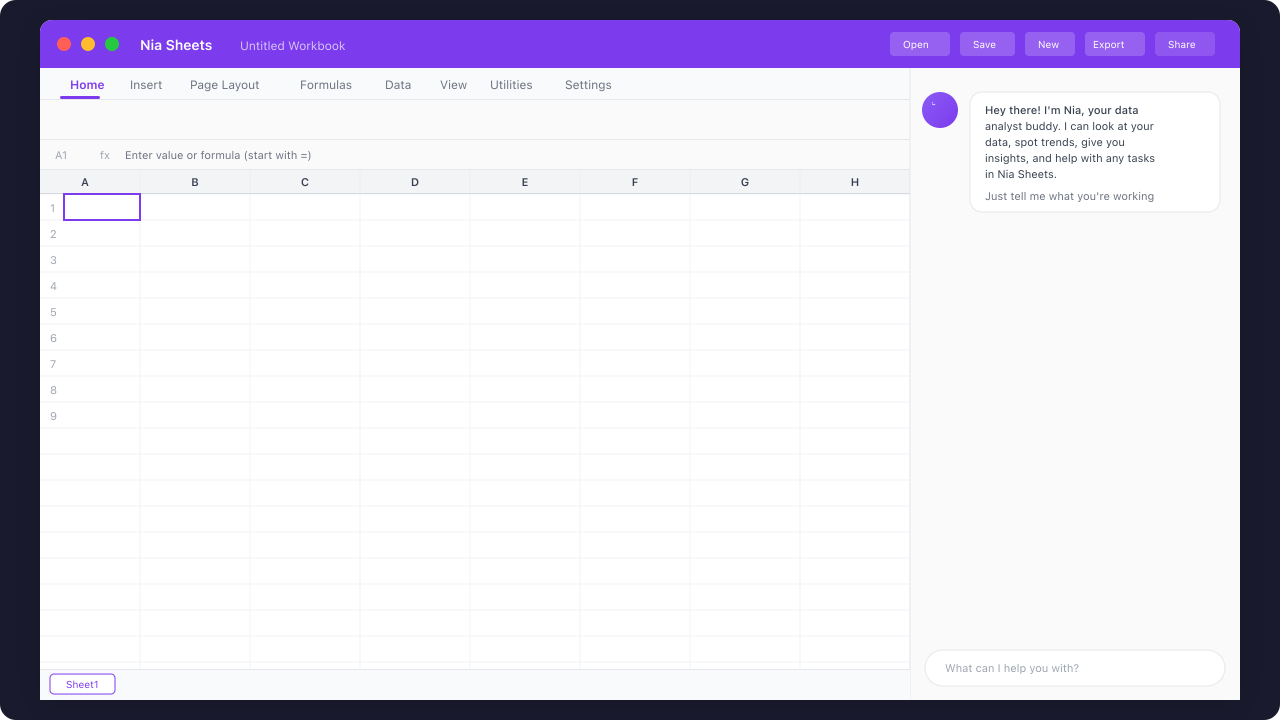Select the Sheet1 tab

click(82, 684)
